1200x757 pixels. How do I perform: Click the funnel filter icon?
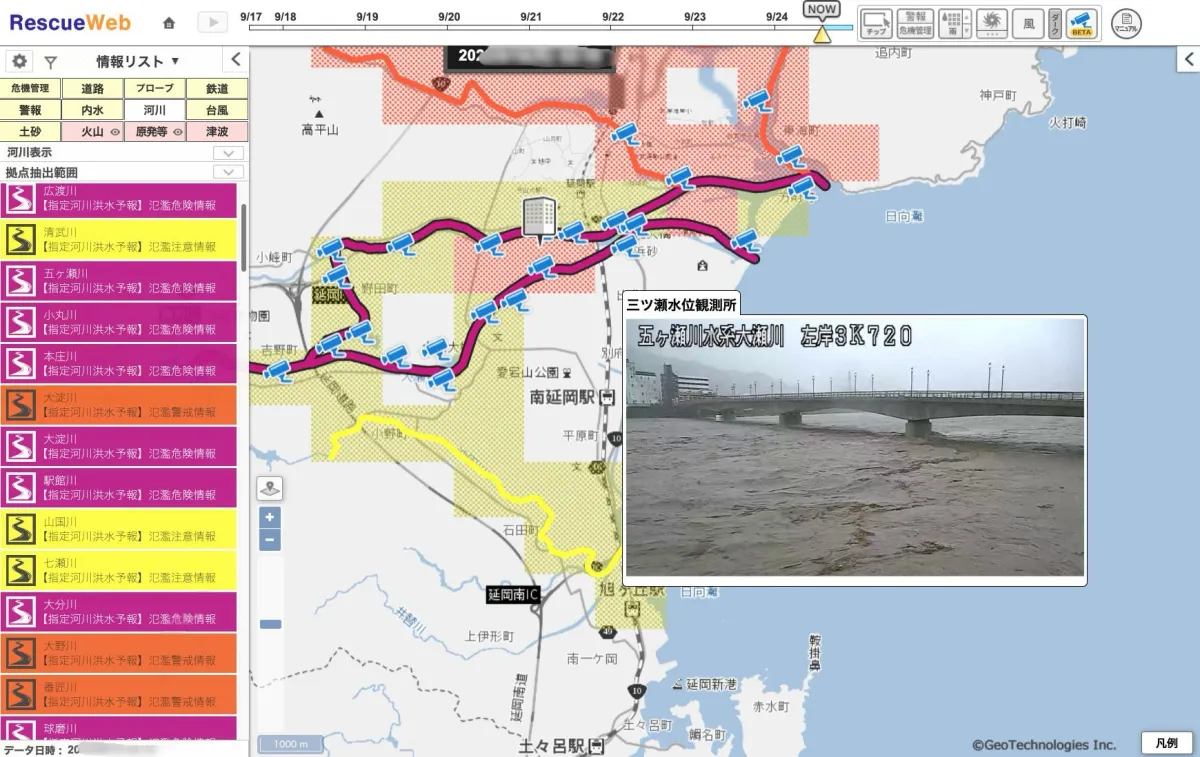click(x=50, y=61)
